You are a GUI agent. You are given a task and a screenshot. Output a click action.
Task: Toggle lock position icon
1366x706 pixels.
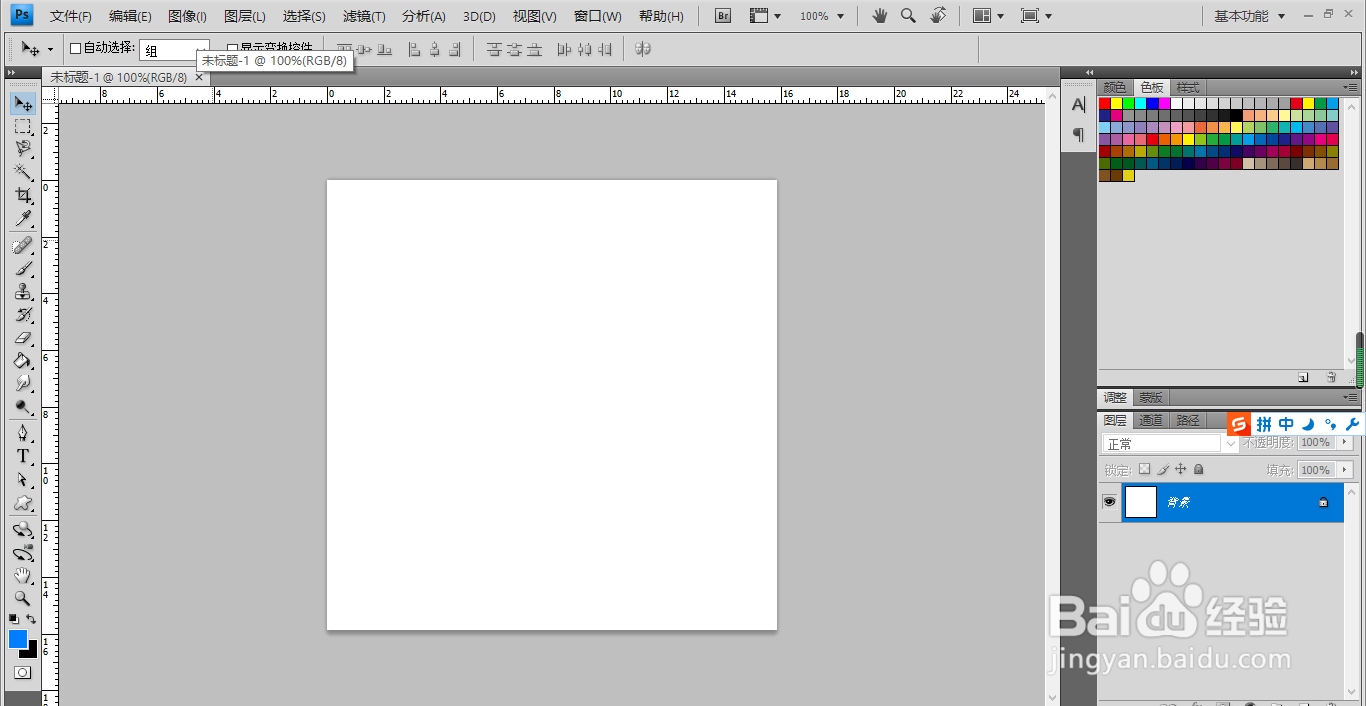[x=1181, y=469]
